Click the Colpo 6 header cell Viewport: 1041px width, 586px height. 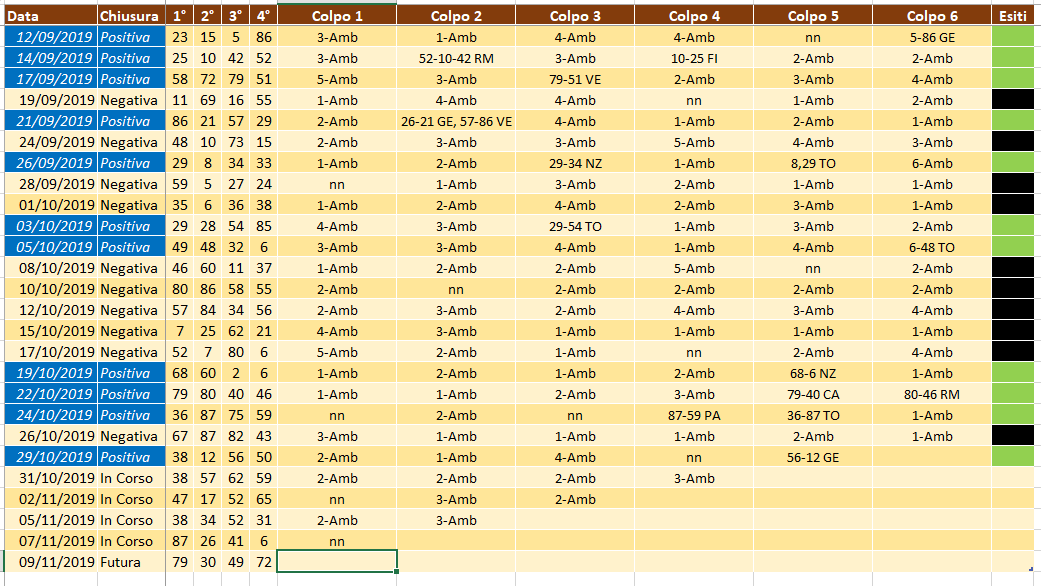coord(932,16)
